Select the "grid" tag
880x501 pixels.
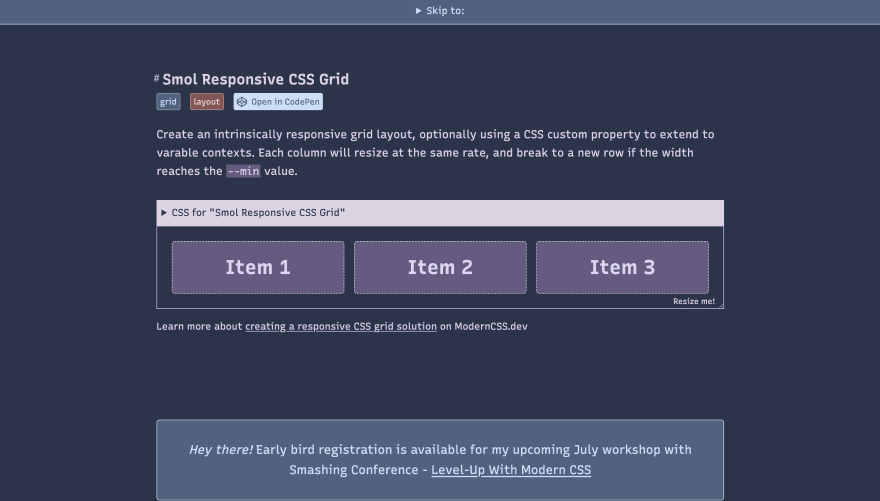(168, 102)
